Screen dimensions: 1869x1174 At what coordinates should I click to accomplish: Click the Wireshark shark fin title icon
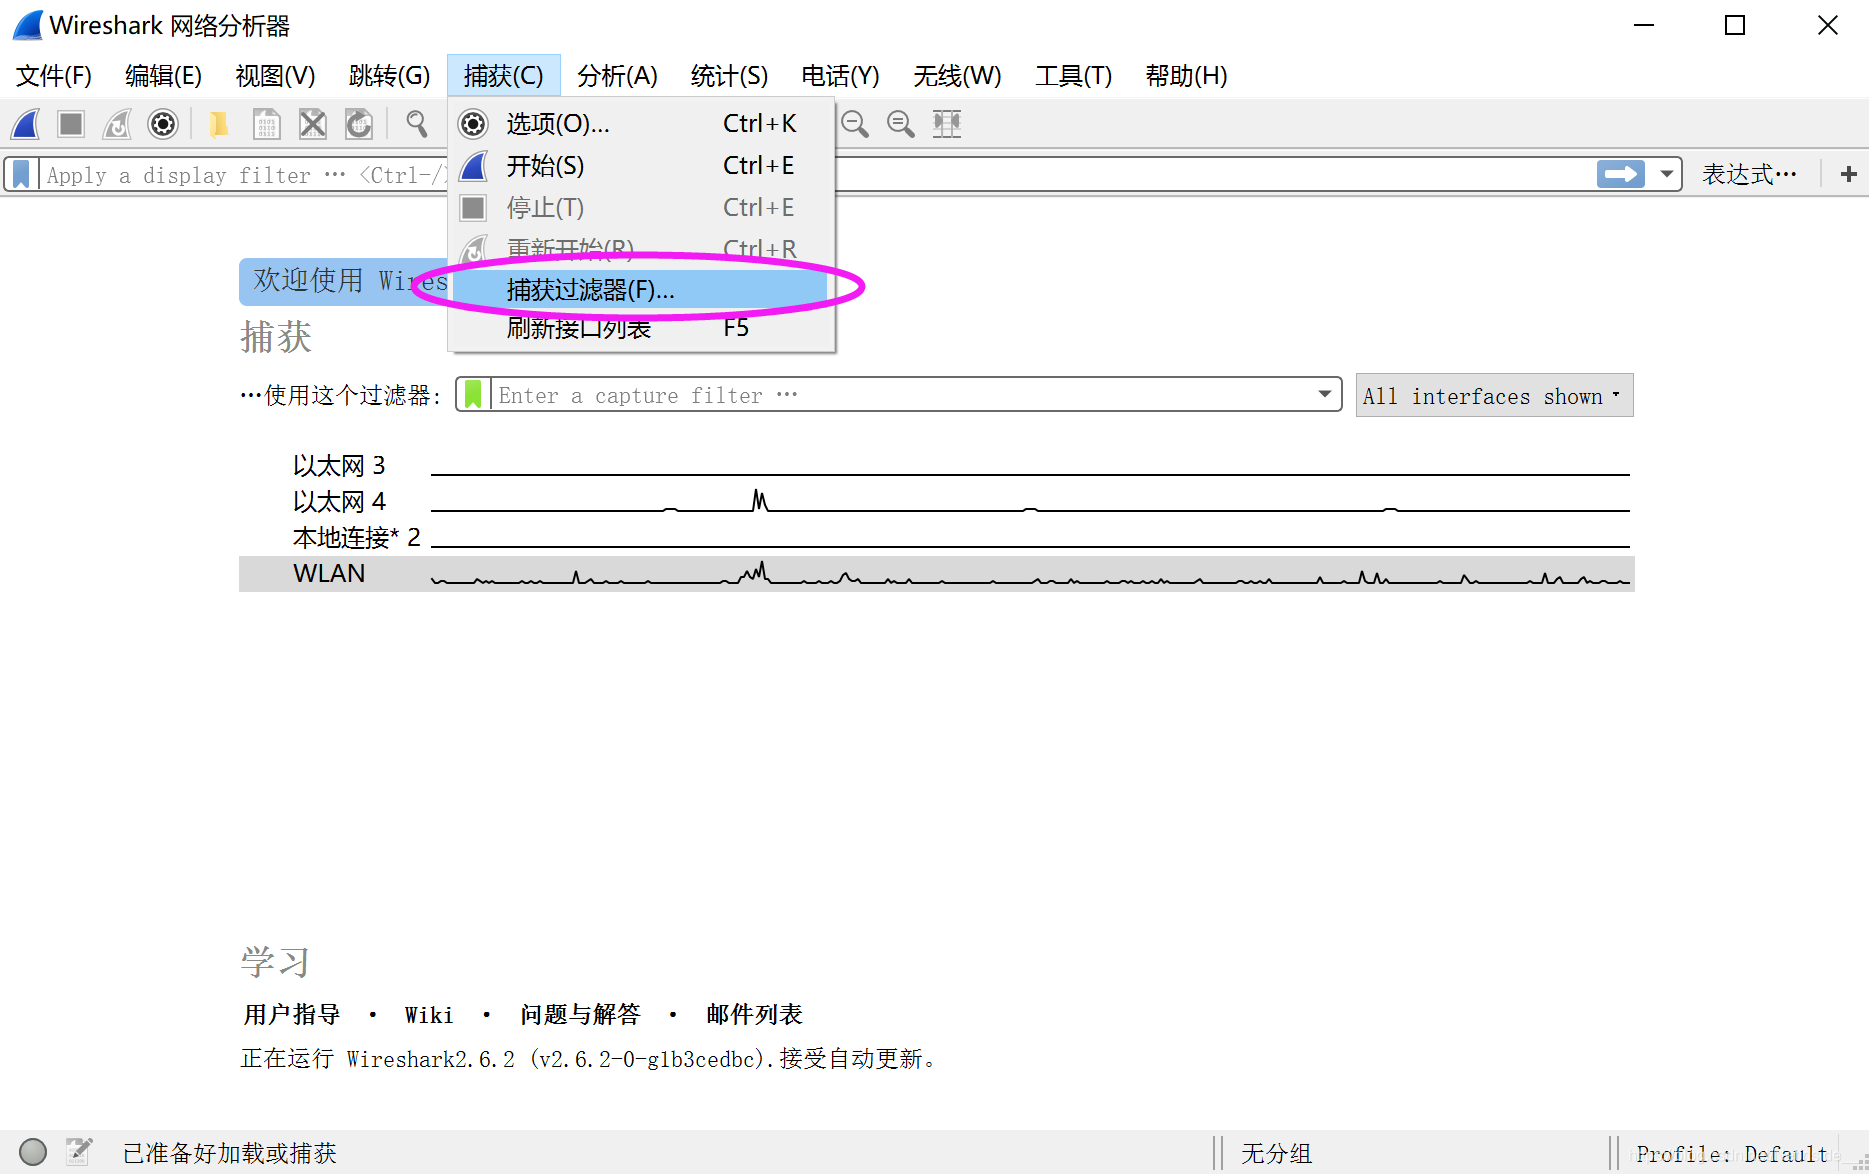point(27,25)
